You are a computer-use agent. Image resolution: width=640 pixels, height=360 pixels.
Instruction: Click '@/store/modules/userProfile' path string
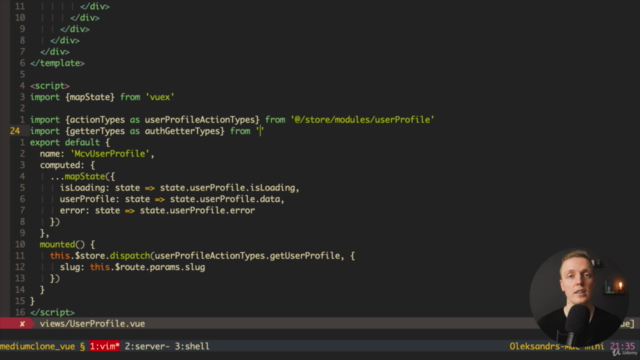pyautogui.click(x=362, y=120)
